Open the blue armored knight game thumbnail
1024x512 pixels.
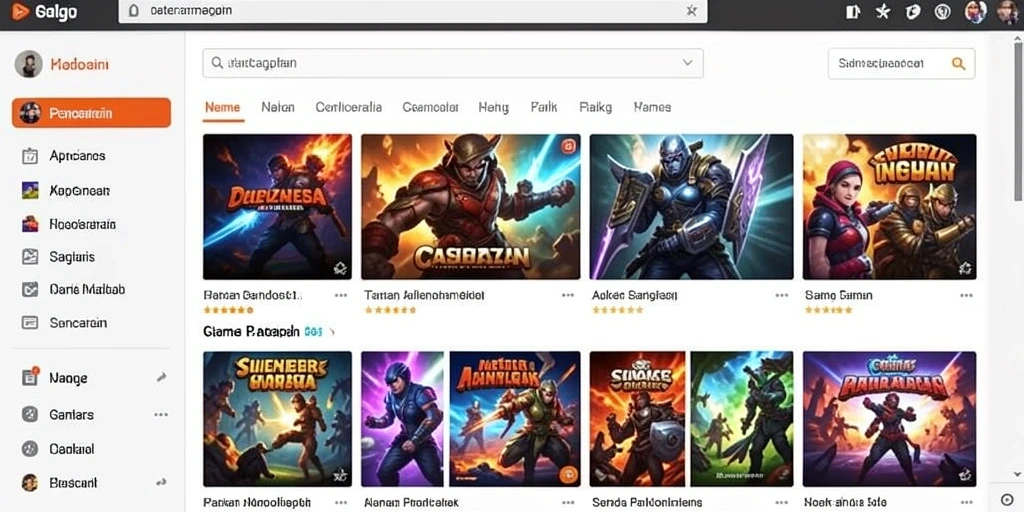click(x=691, y=207)
